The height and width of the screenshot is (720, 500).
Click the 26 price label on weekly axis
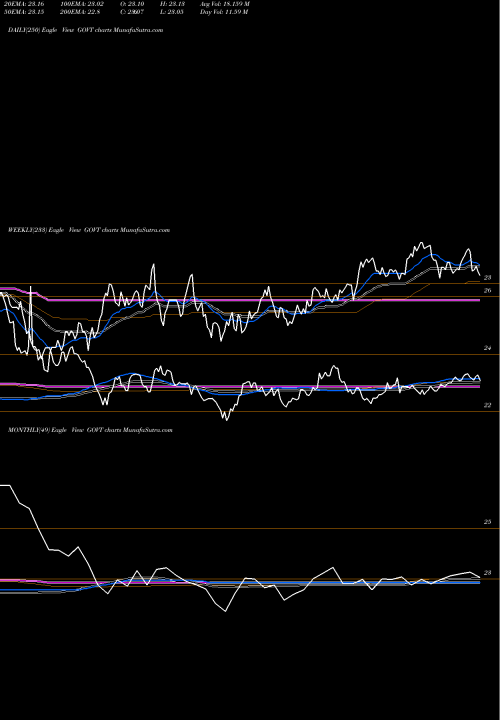(x=488, y=291)
